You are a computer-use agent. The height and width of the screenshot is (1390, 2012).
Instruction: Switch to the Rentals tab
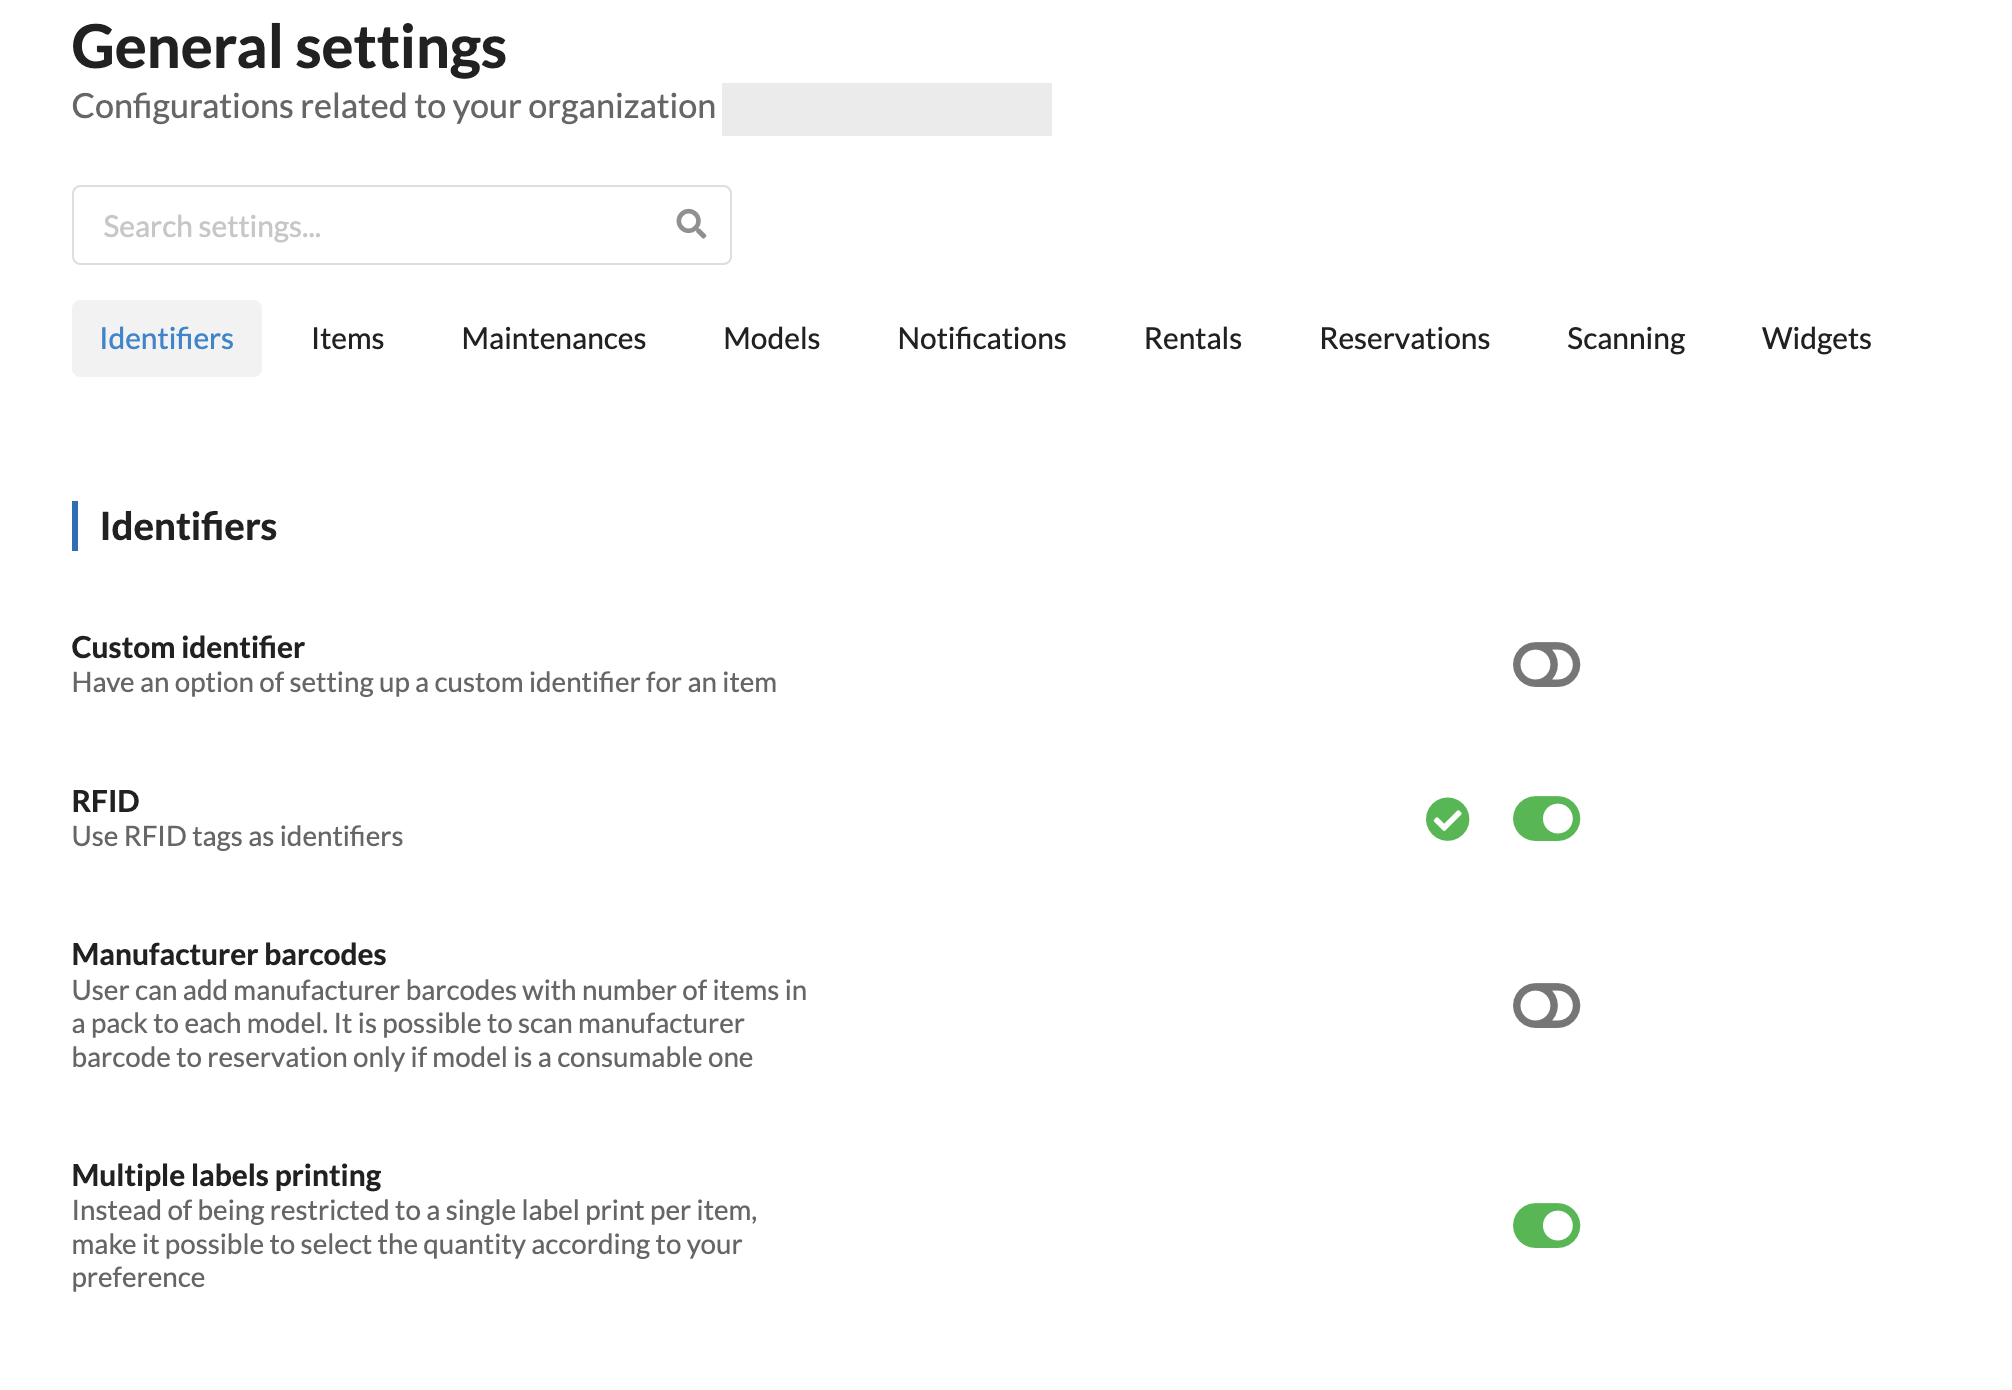(x=1193, y=339)
